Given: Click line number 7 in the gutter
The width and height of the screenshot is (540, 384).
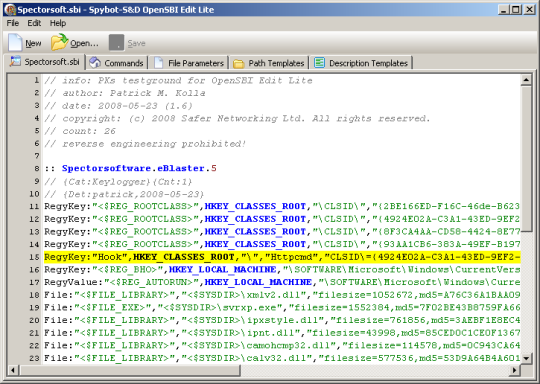Looking at the screenshot, I should point(37,156).
